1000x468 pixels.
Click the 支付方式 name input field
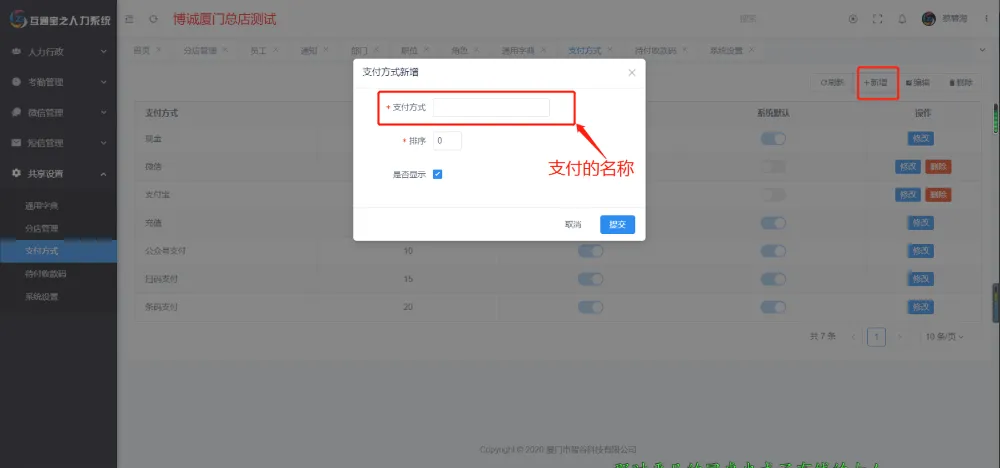[491, 107]
